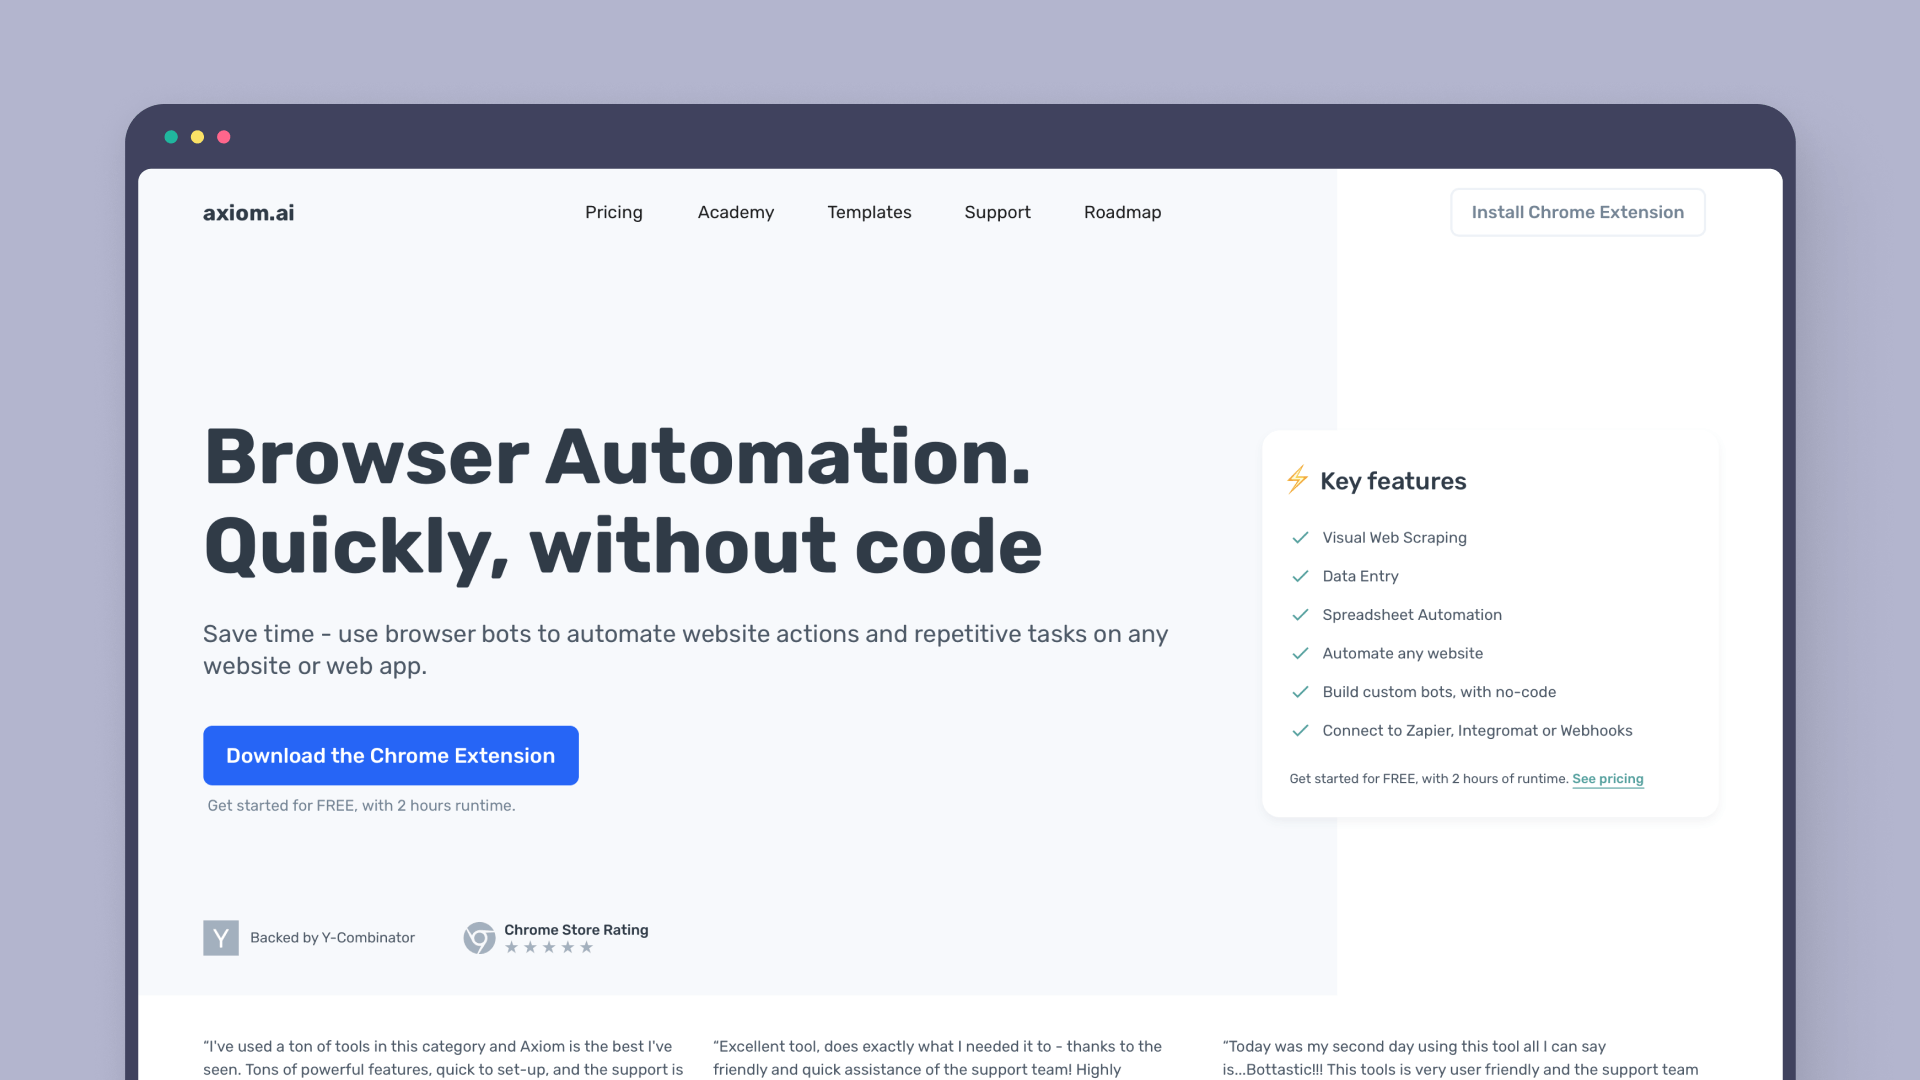The image size is (1920, 1080).
Task: Click the Visual Web Scraping checkmark icon
Action: [x=1299, y=537]
